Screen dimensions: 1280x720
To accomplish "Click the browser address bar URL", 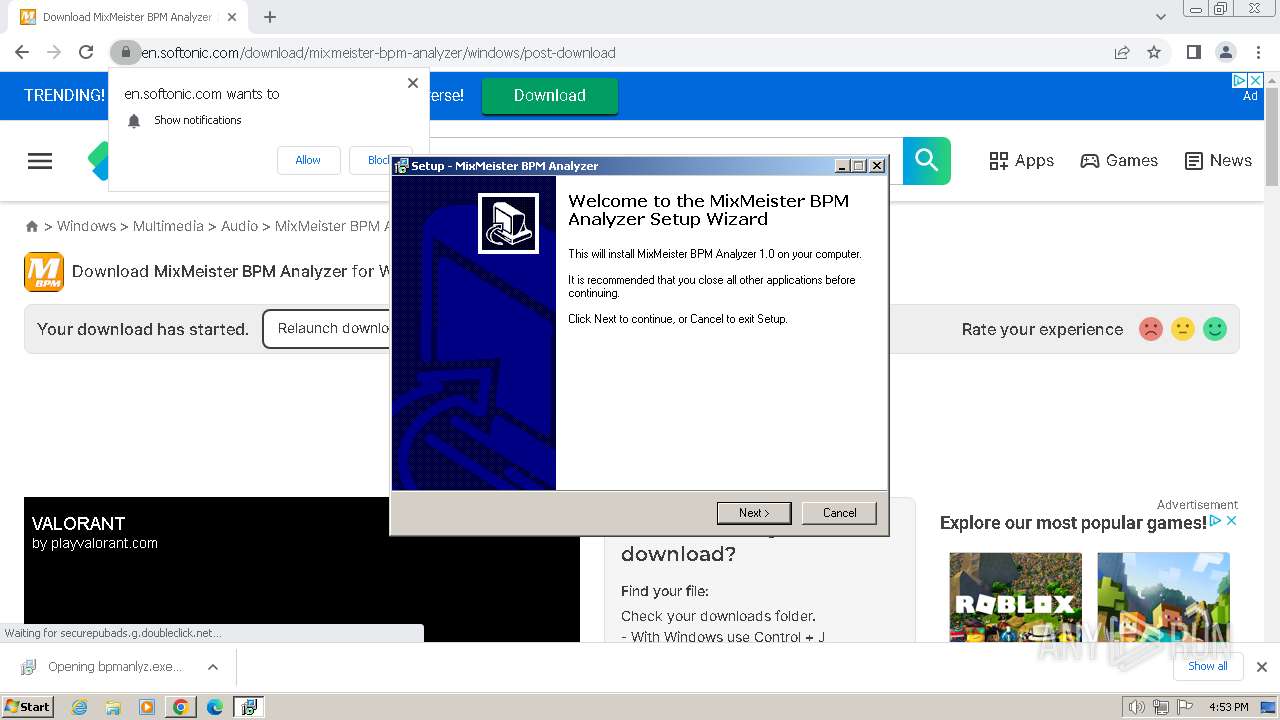I will point(378,52).
